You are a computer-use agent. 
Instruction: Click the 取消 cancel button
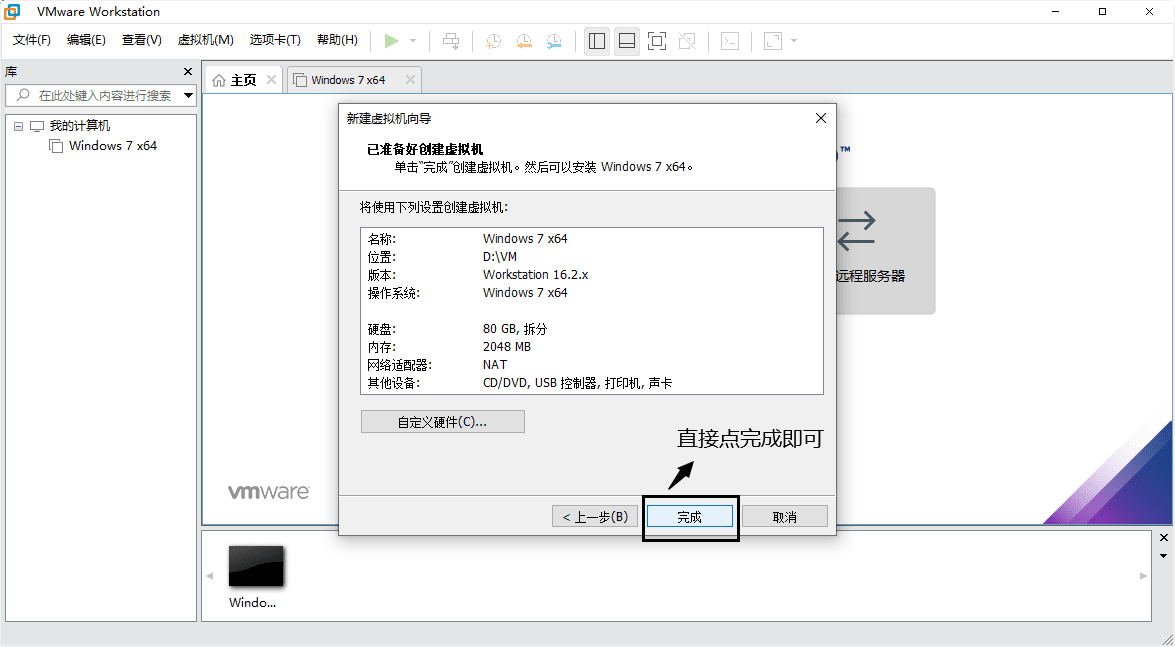pos(785,517)
